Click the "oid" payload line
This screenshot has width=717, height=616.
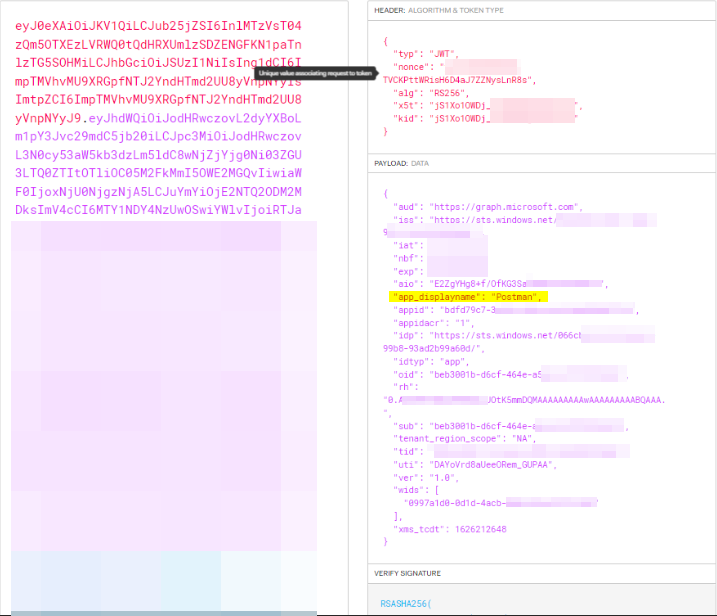point(510,375)
